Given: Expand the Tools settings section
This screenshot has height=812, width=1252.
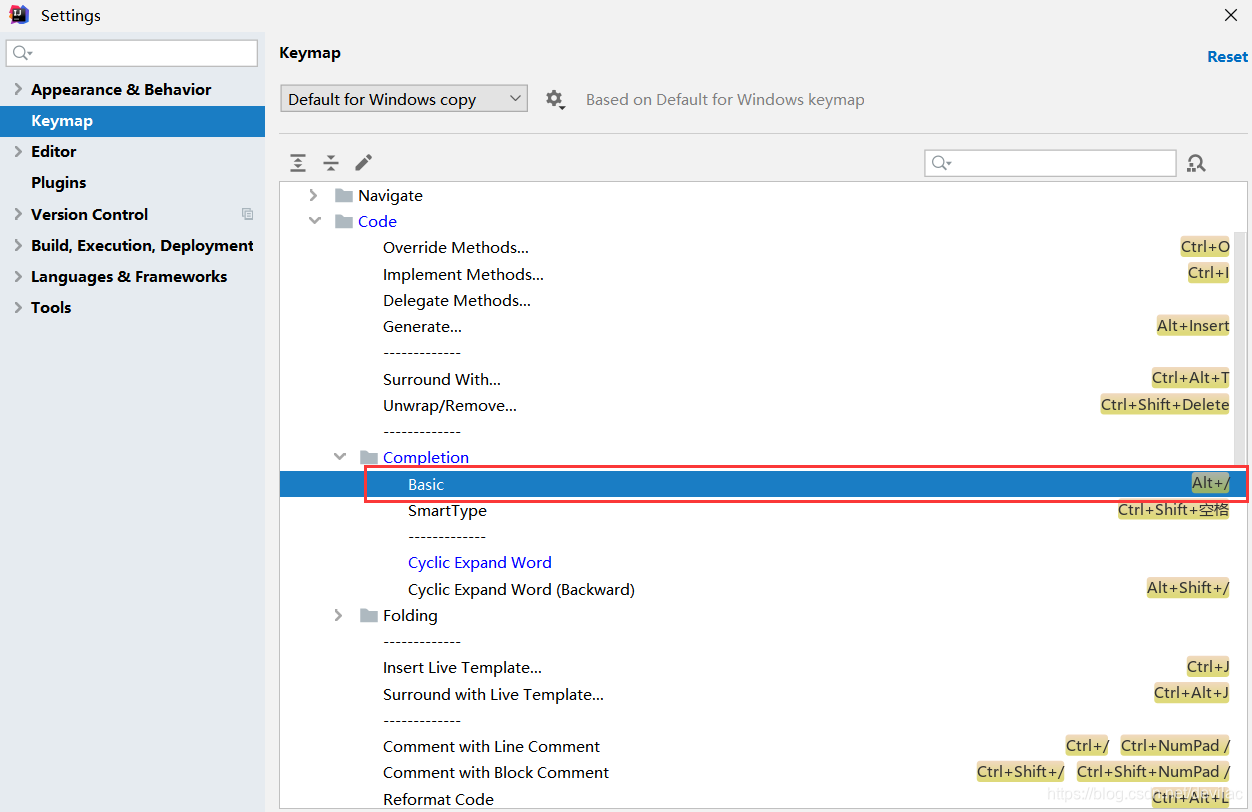Looking at the screenshot, I should 18,307.
